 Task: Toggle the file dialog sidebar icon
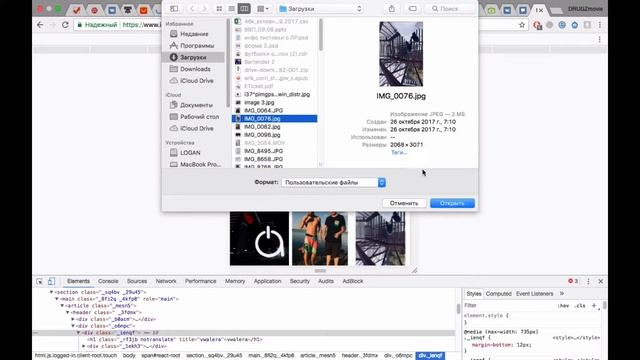[x=174, y=9]
